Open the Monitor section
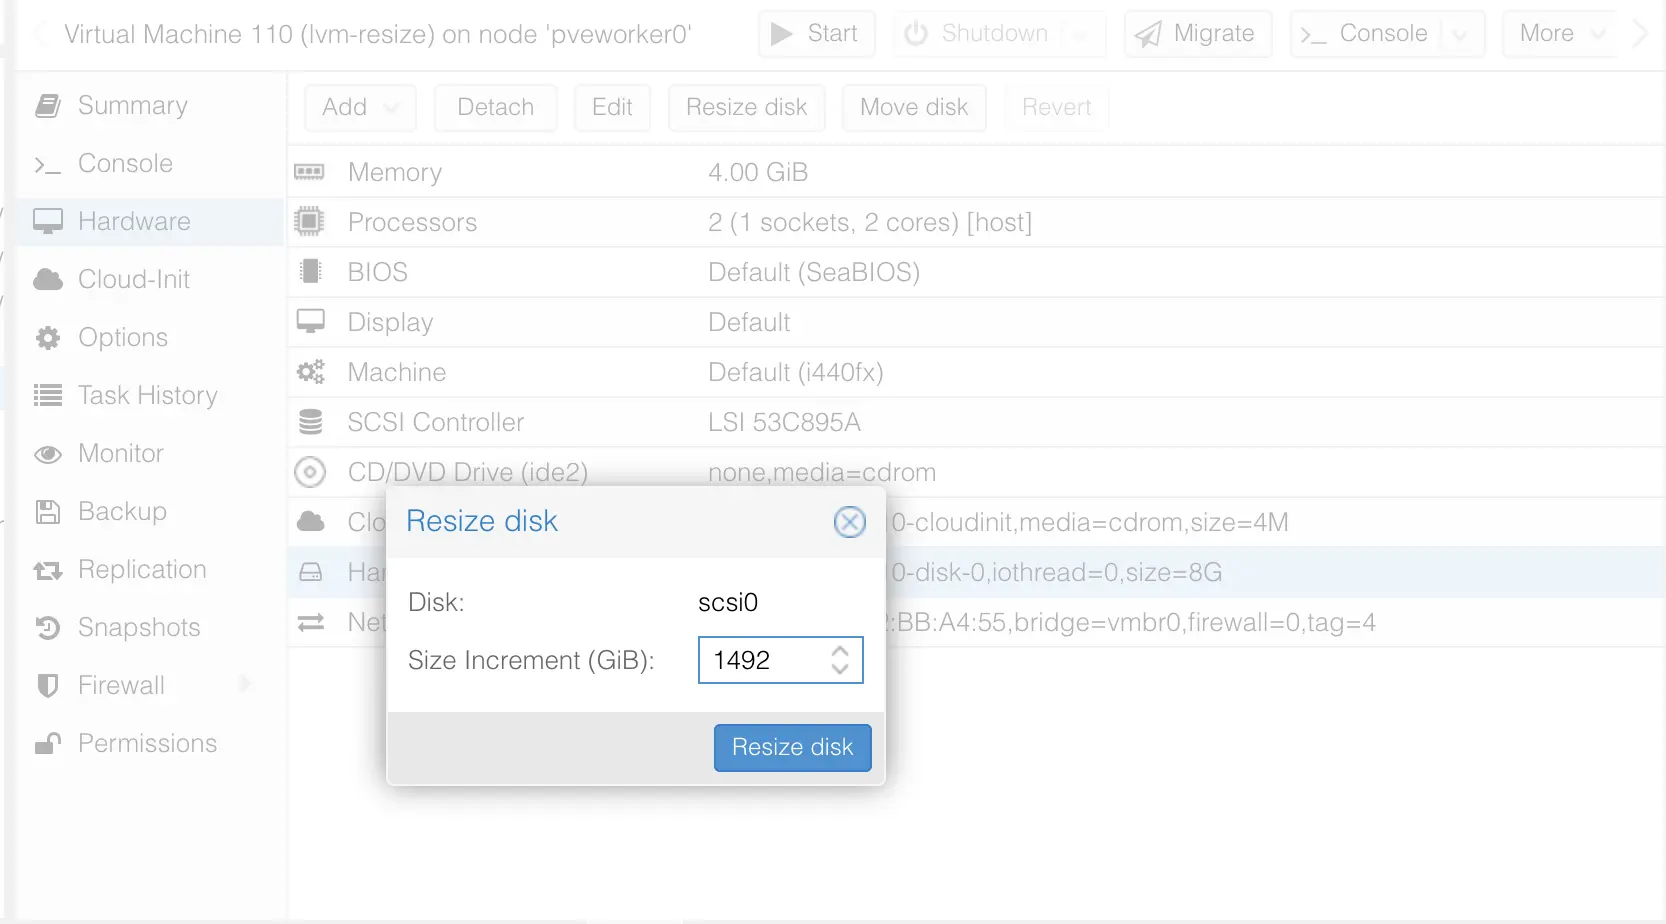Image resolution: width=1666 pixels, height=924 pixels. coord(150,453)
